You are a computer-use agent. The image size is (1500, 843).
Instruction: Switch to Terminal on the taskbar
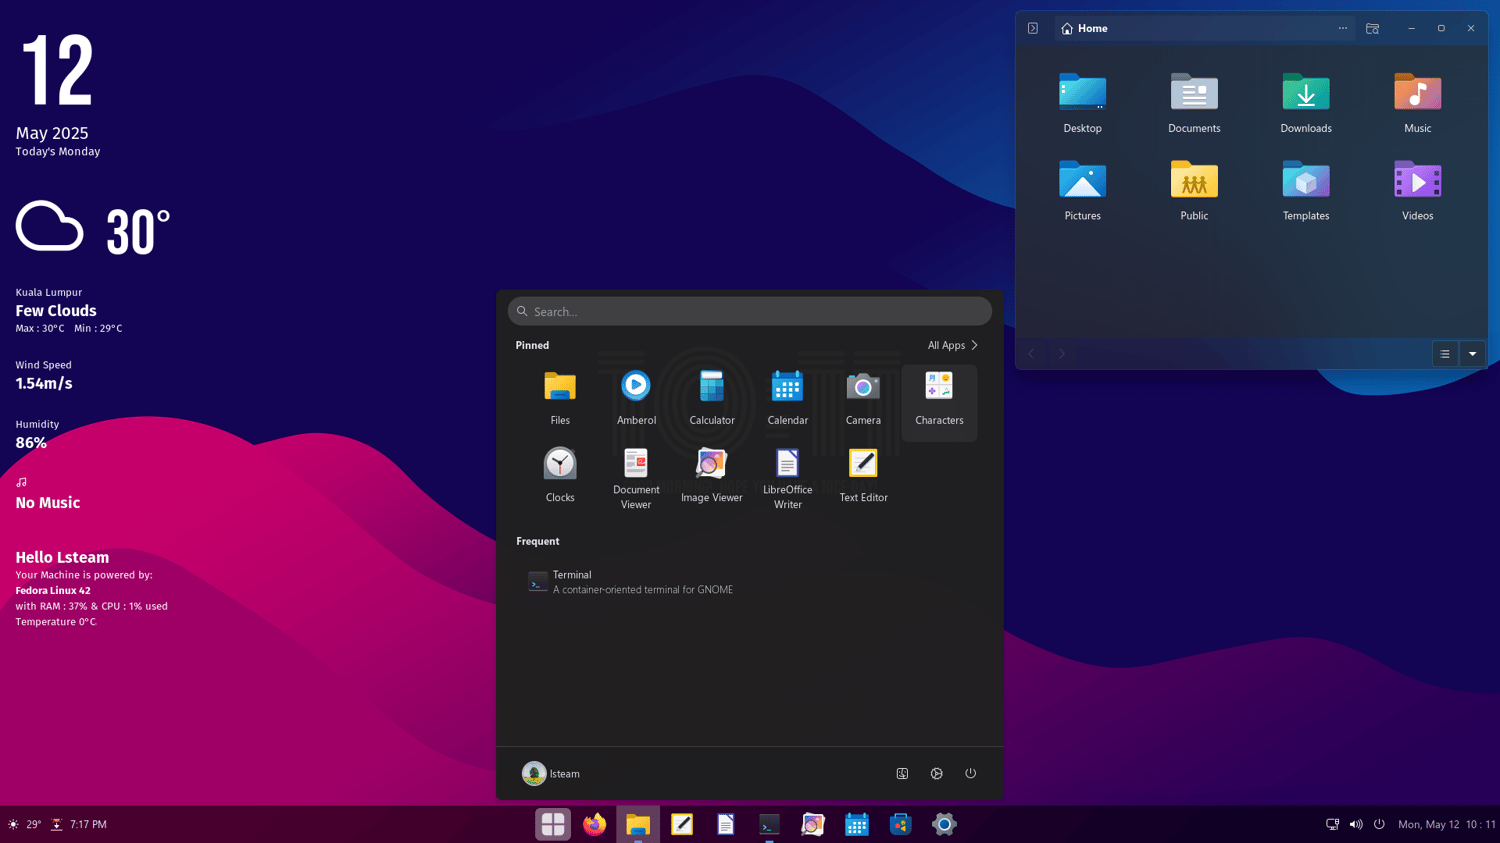769,824
